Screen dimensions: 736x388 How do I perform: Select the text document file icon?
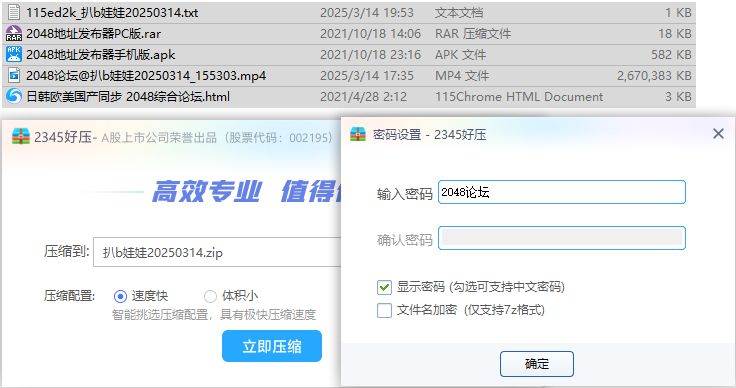pyautogui.click(x=14, y=12)
